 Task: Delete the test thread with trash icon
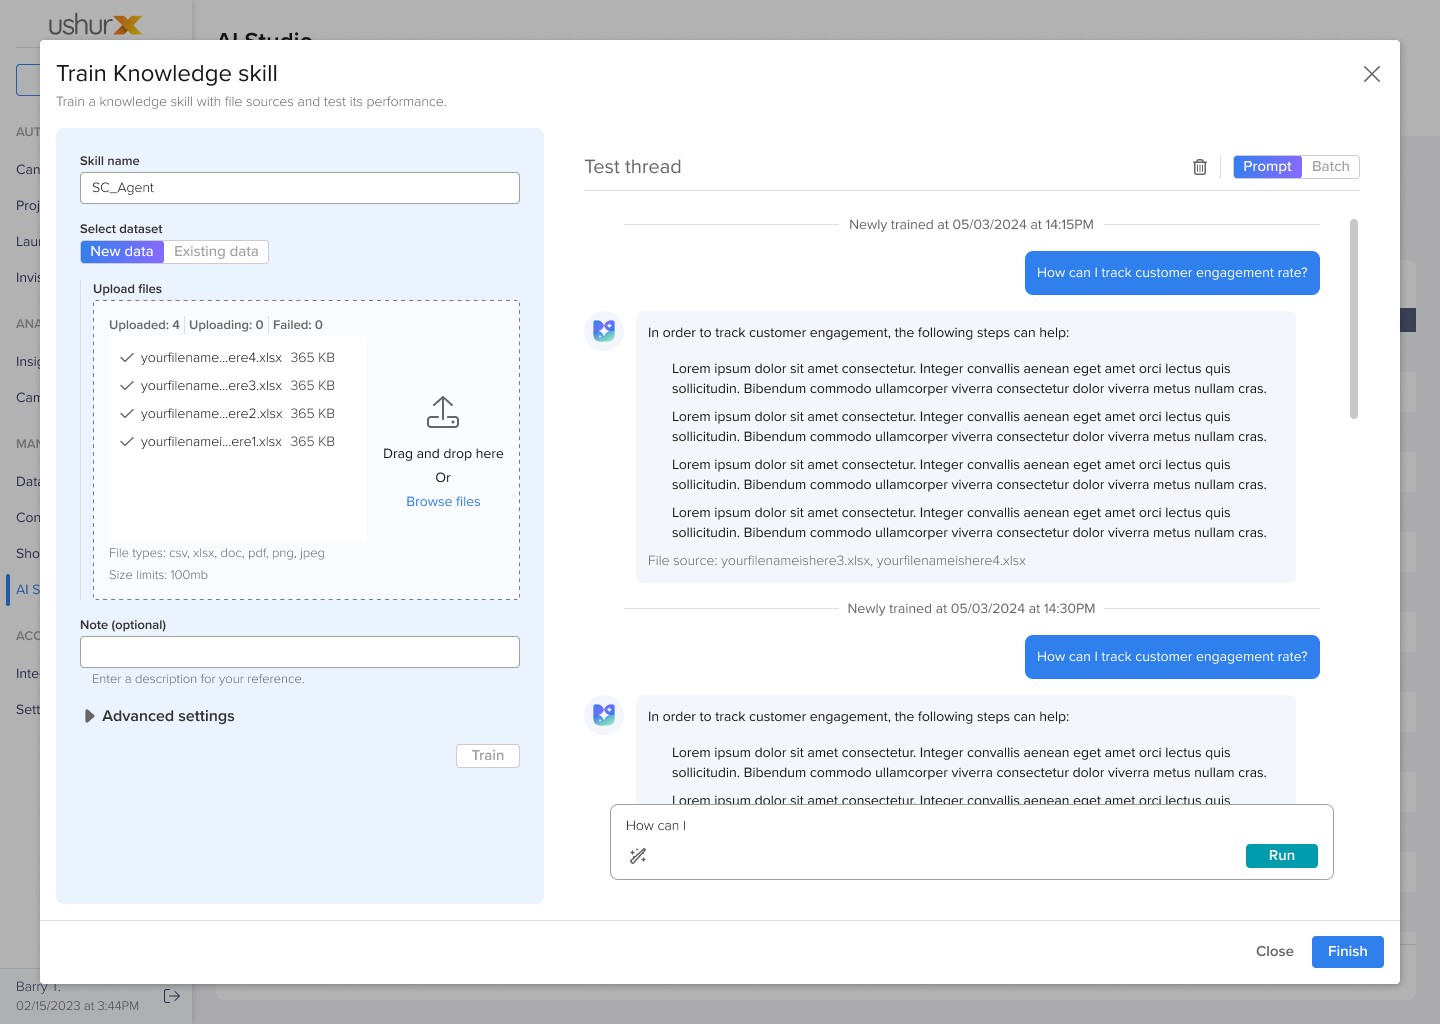coord(1200,167)
